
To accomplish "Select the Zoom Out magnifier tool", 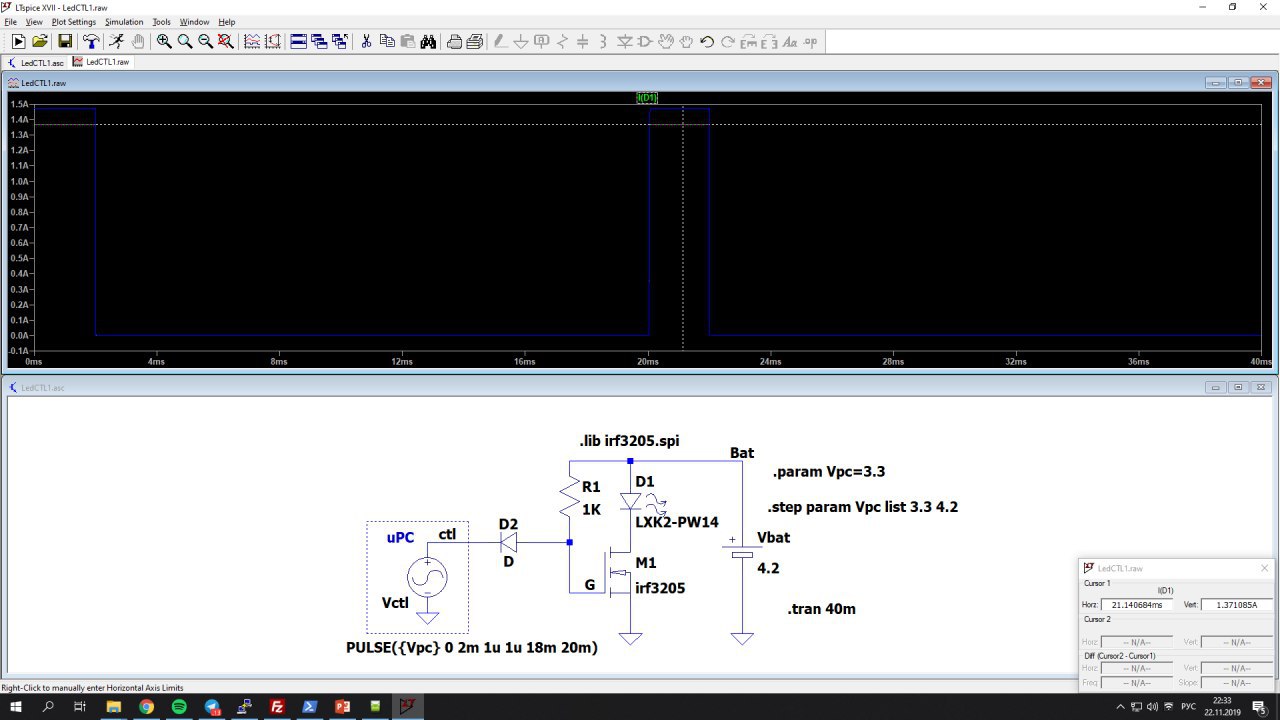I will point(205,41).
